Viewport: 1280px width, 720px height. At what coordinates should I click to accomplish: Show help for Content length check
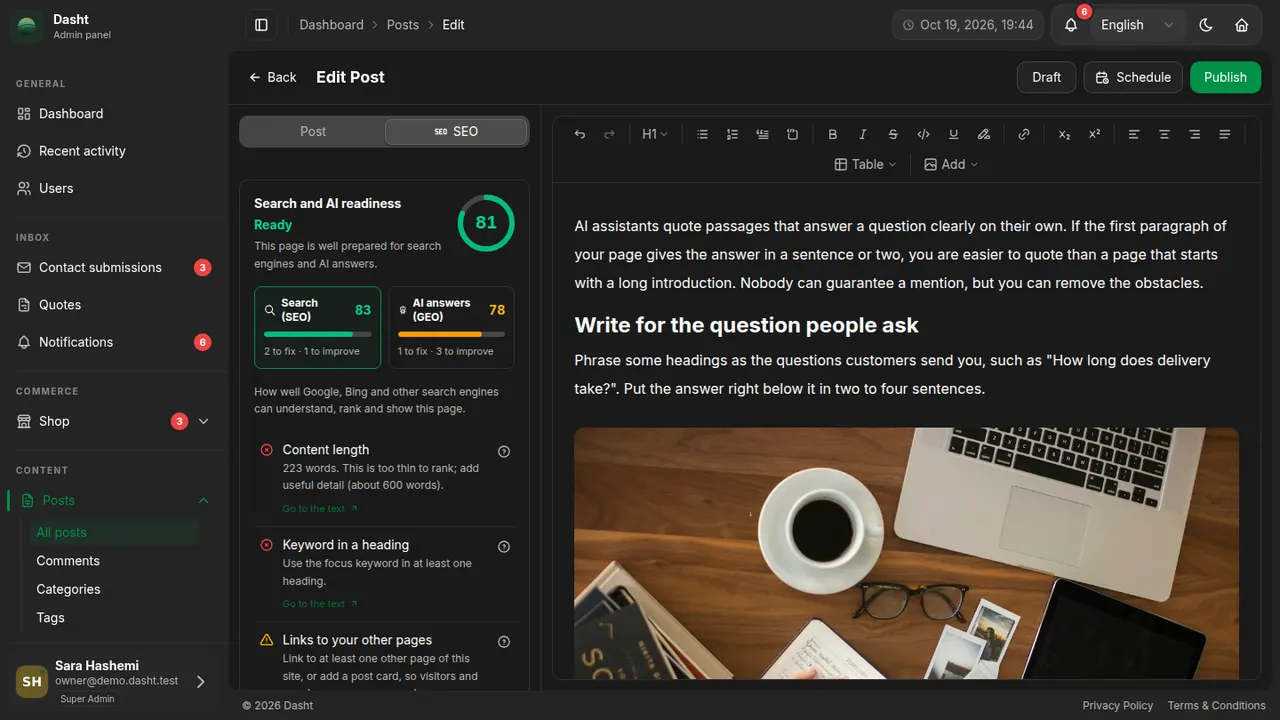(x=504, y=451)
